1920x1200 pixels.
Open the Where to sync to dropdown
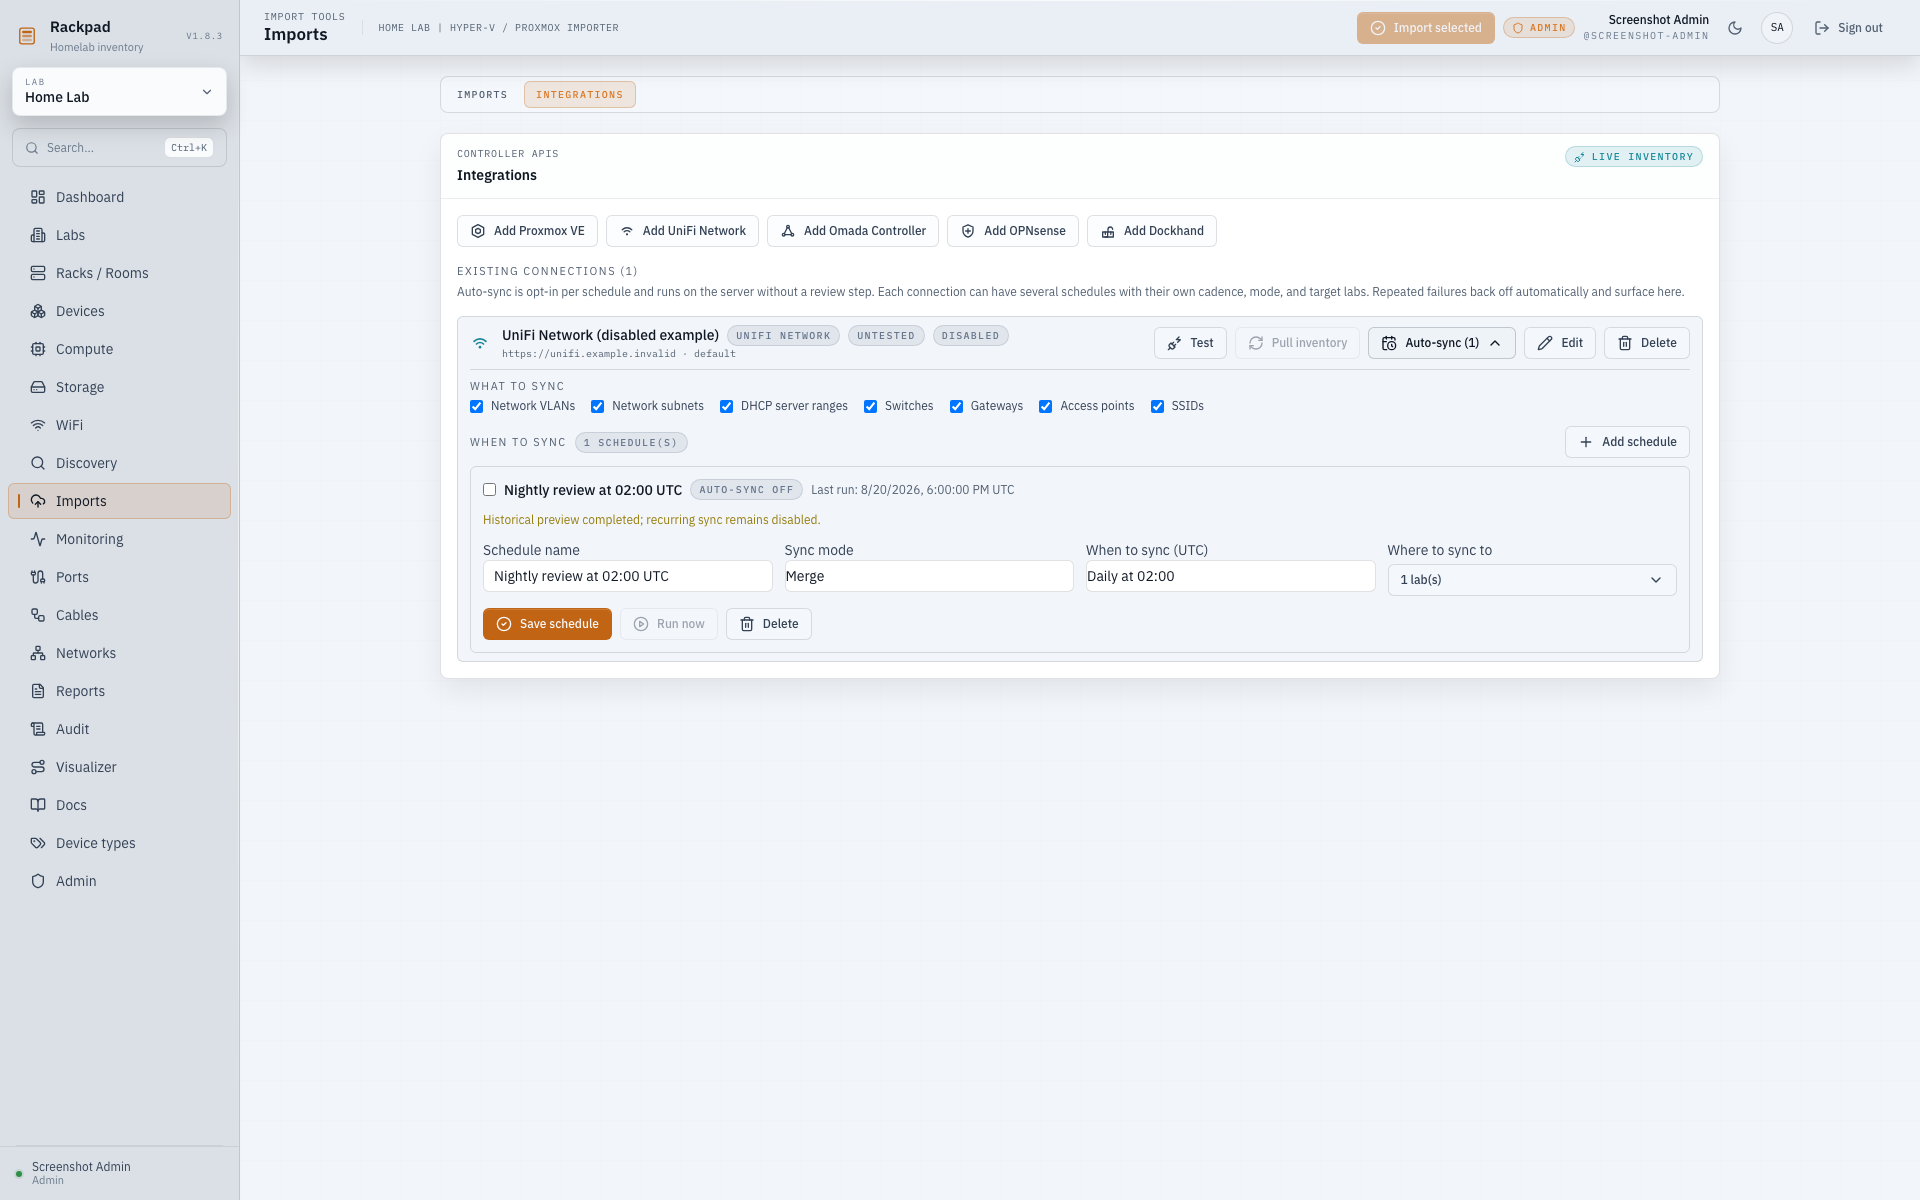pyautogui.click(x=1532, y=580)
